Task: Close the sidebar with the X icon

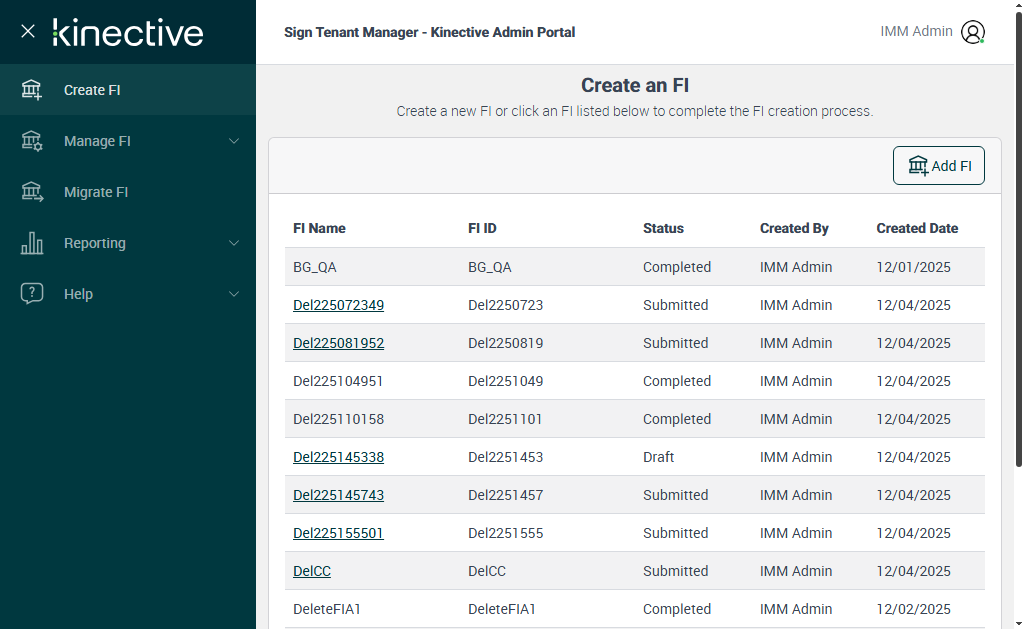Action: point(28,32)
